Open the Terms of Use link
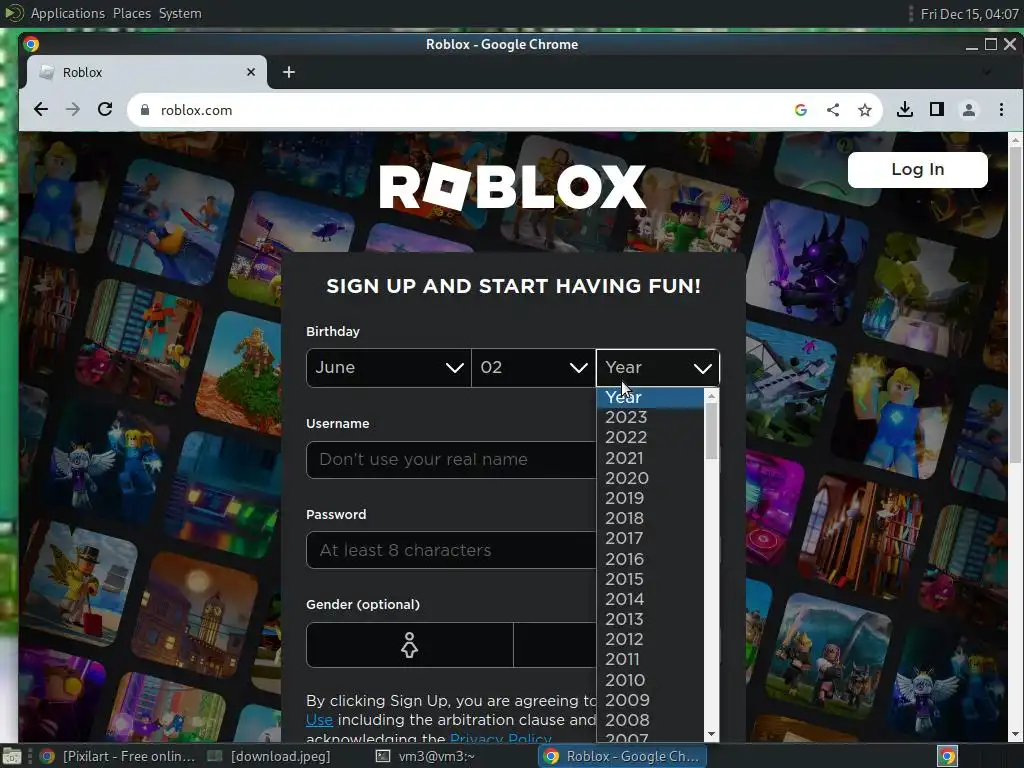 [319, 720]
